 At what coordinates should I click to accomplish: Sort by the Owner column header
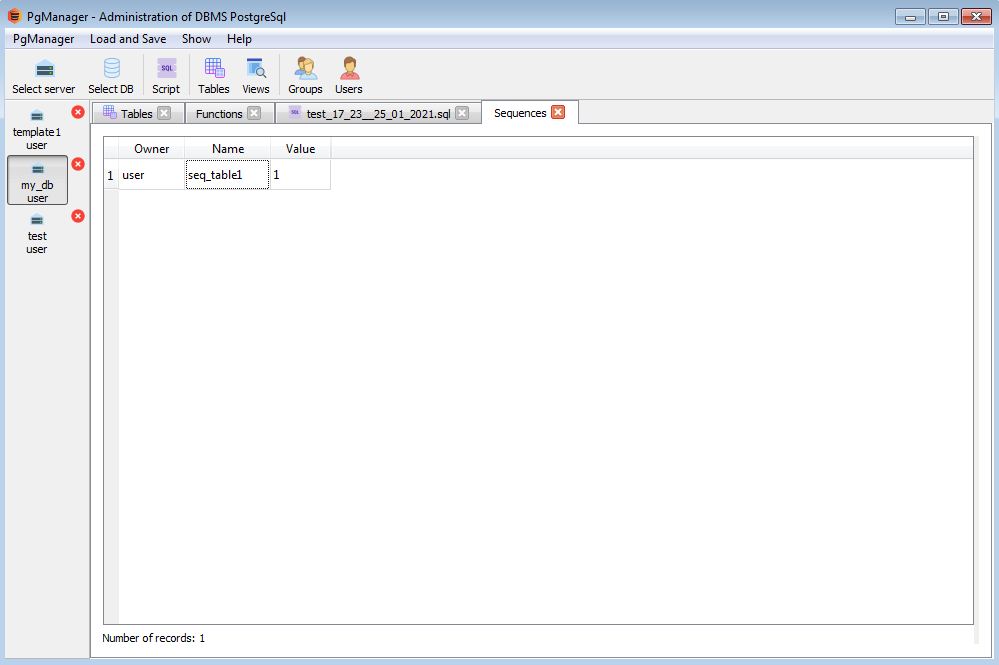152,149
